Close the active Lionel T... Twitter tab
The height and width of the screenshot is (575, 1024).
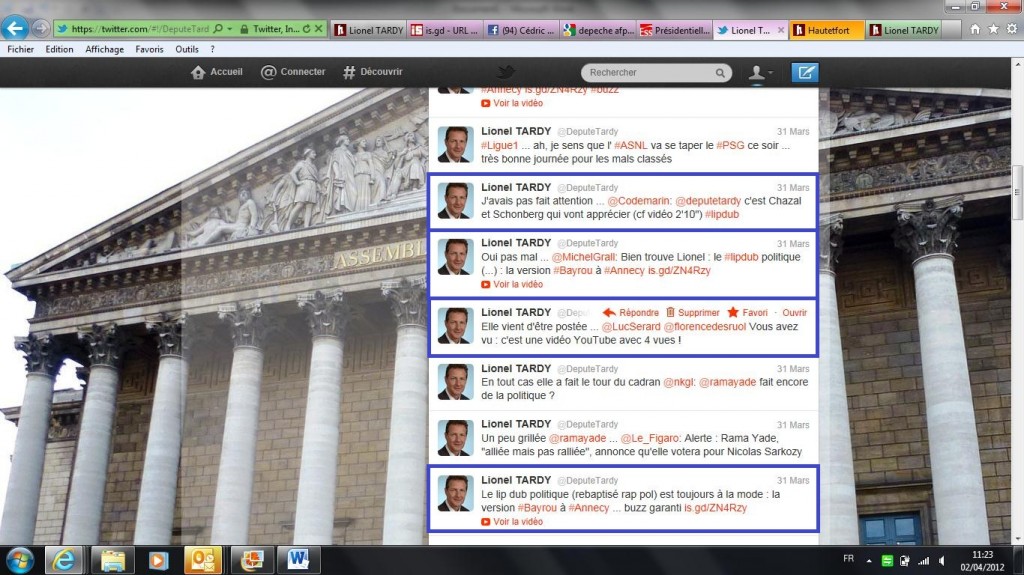click(x=780, y=30)
